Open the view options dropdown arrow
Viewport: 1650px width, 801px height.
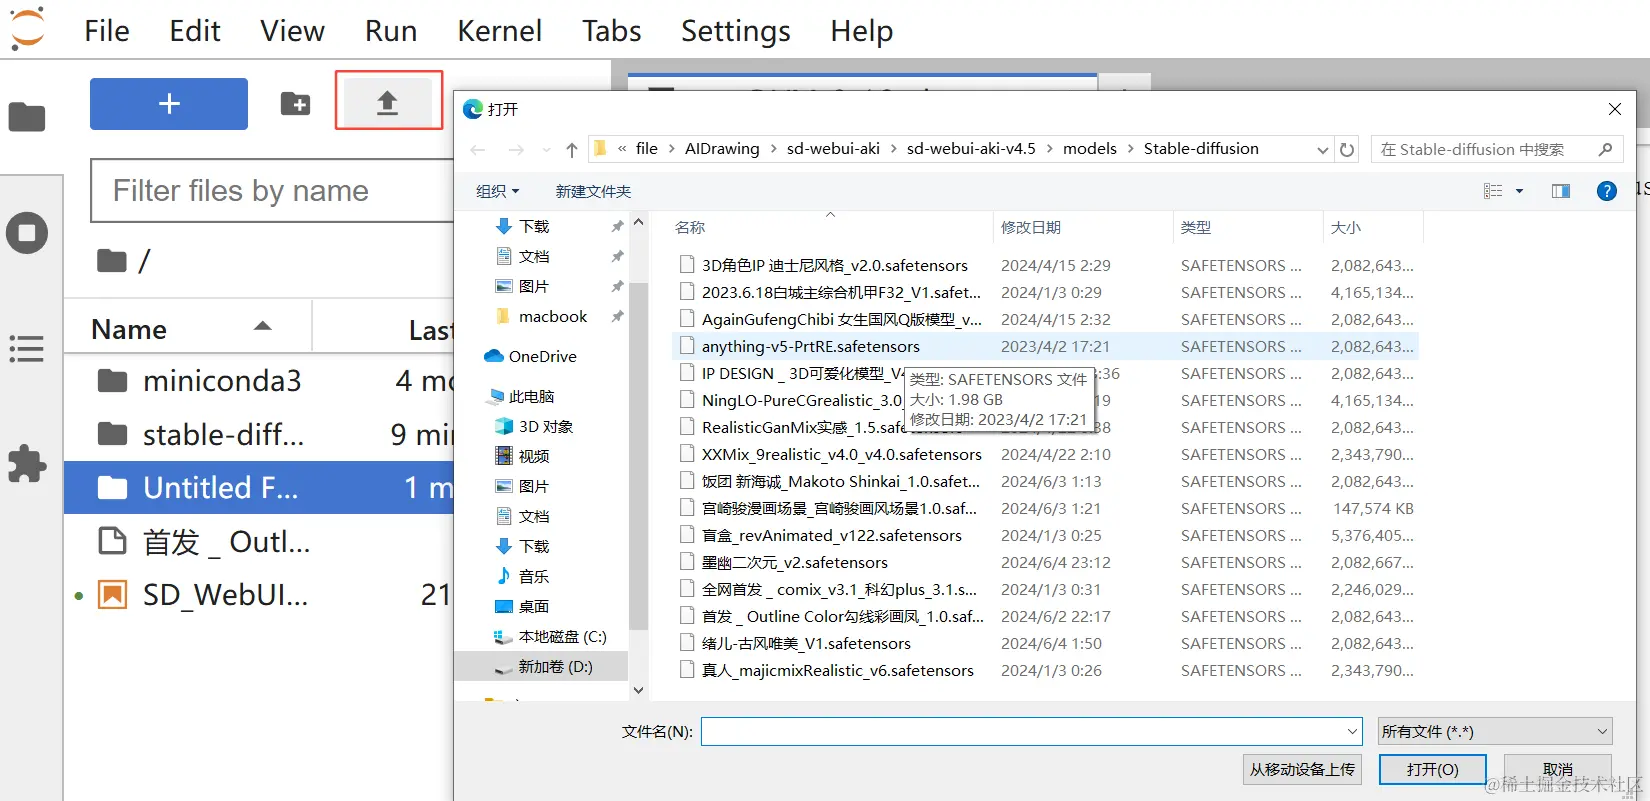1519,191
